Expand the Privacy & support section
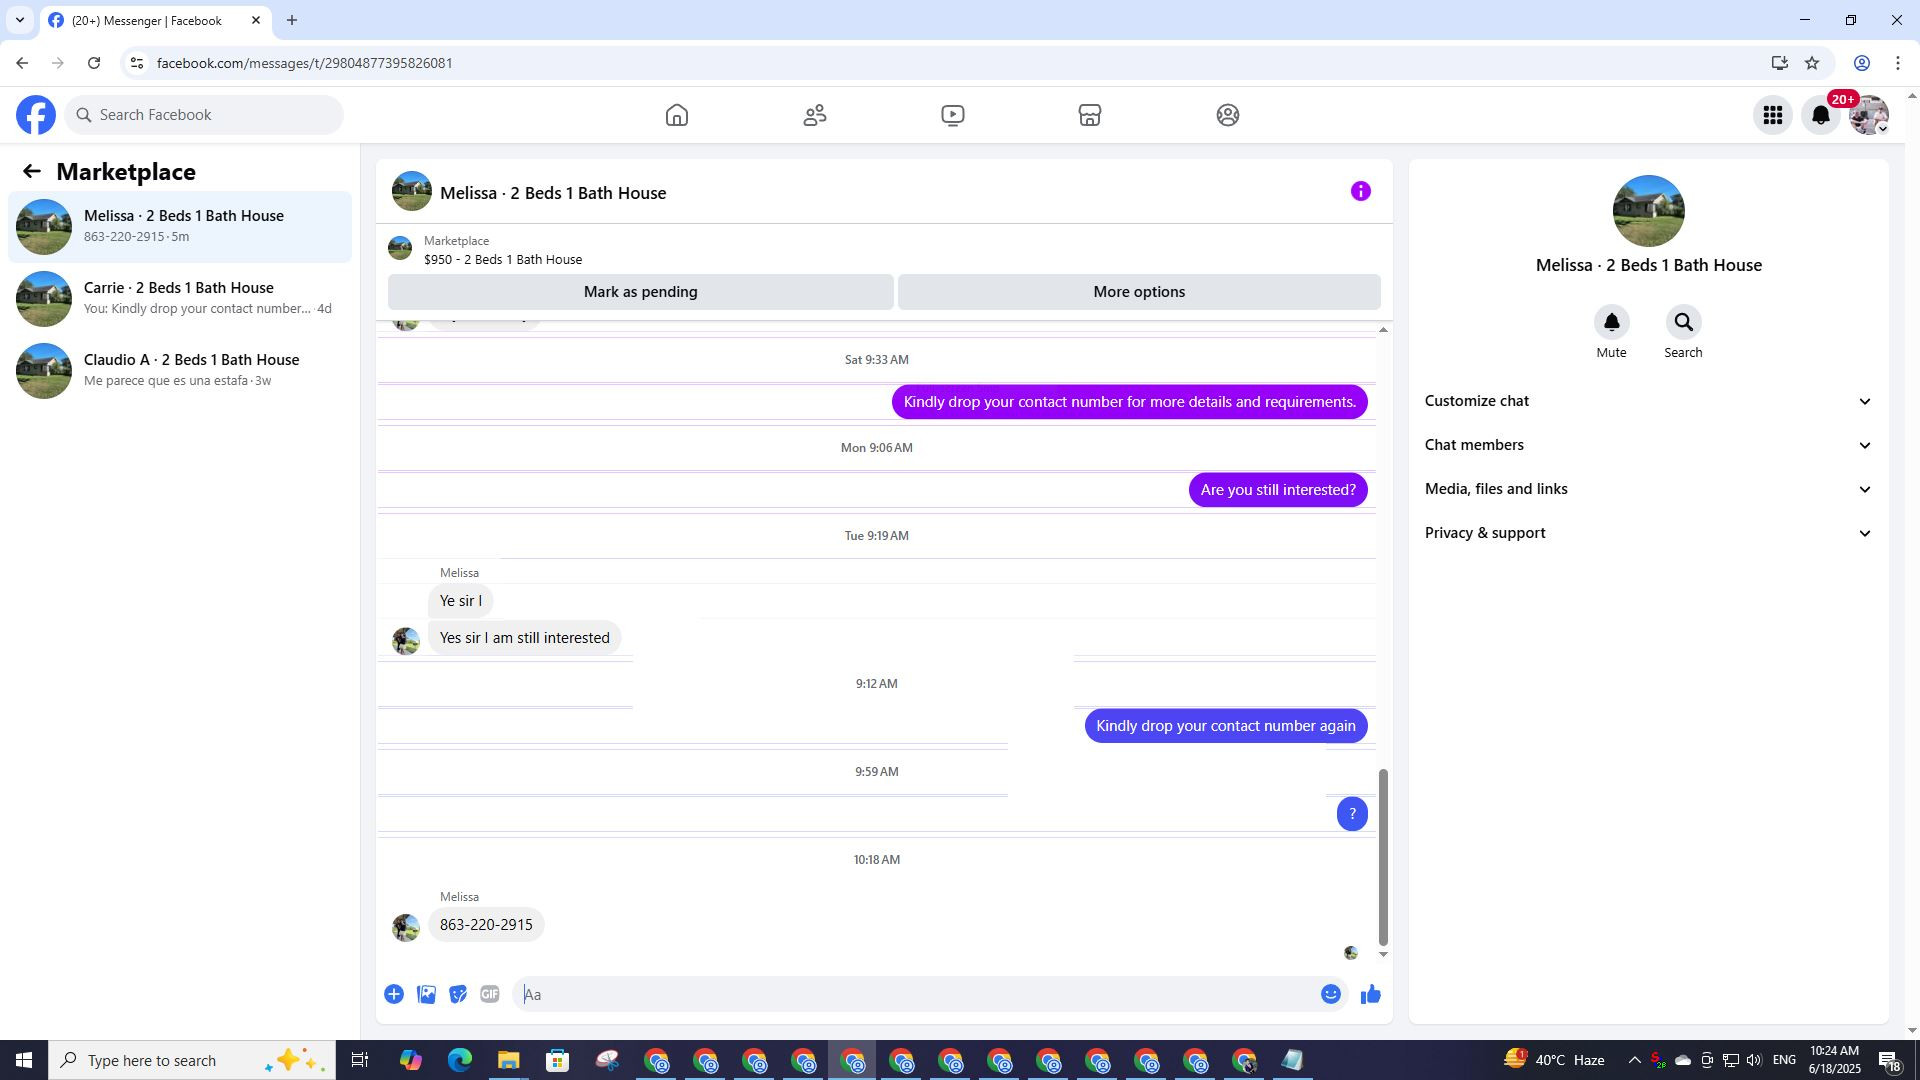The image size is (1920, 1080). (1648, 533)
